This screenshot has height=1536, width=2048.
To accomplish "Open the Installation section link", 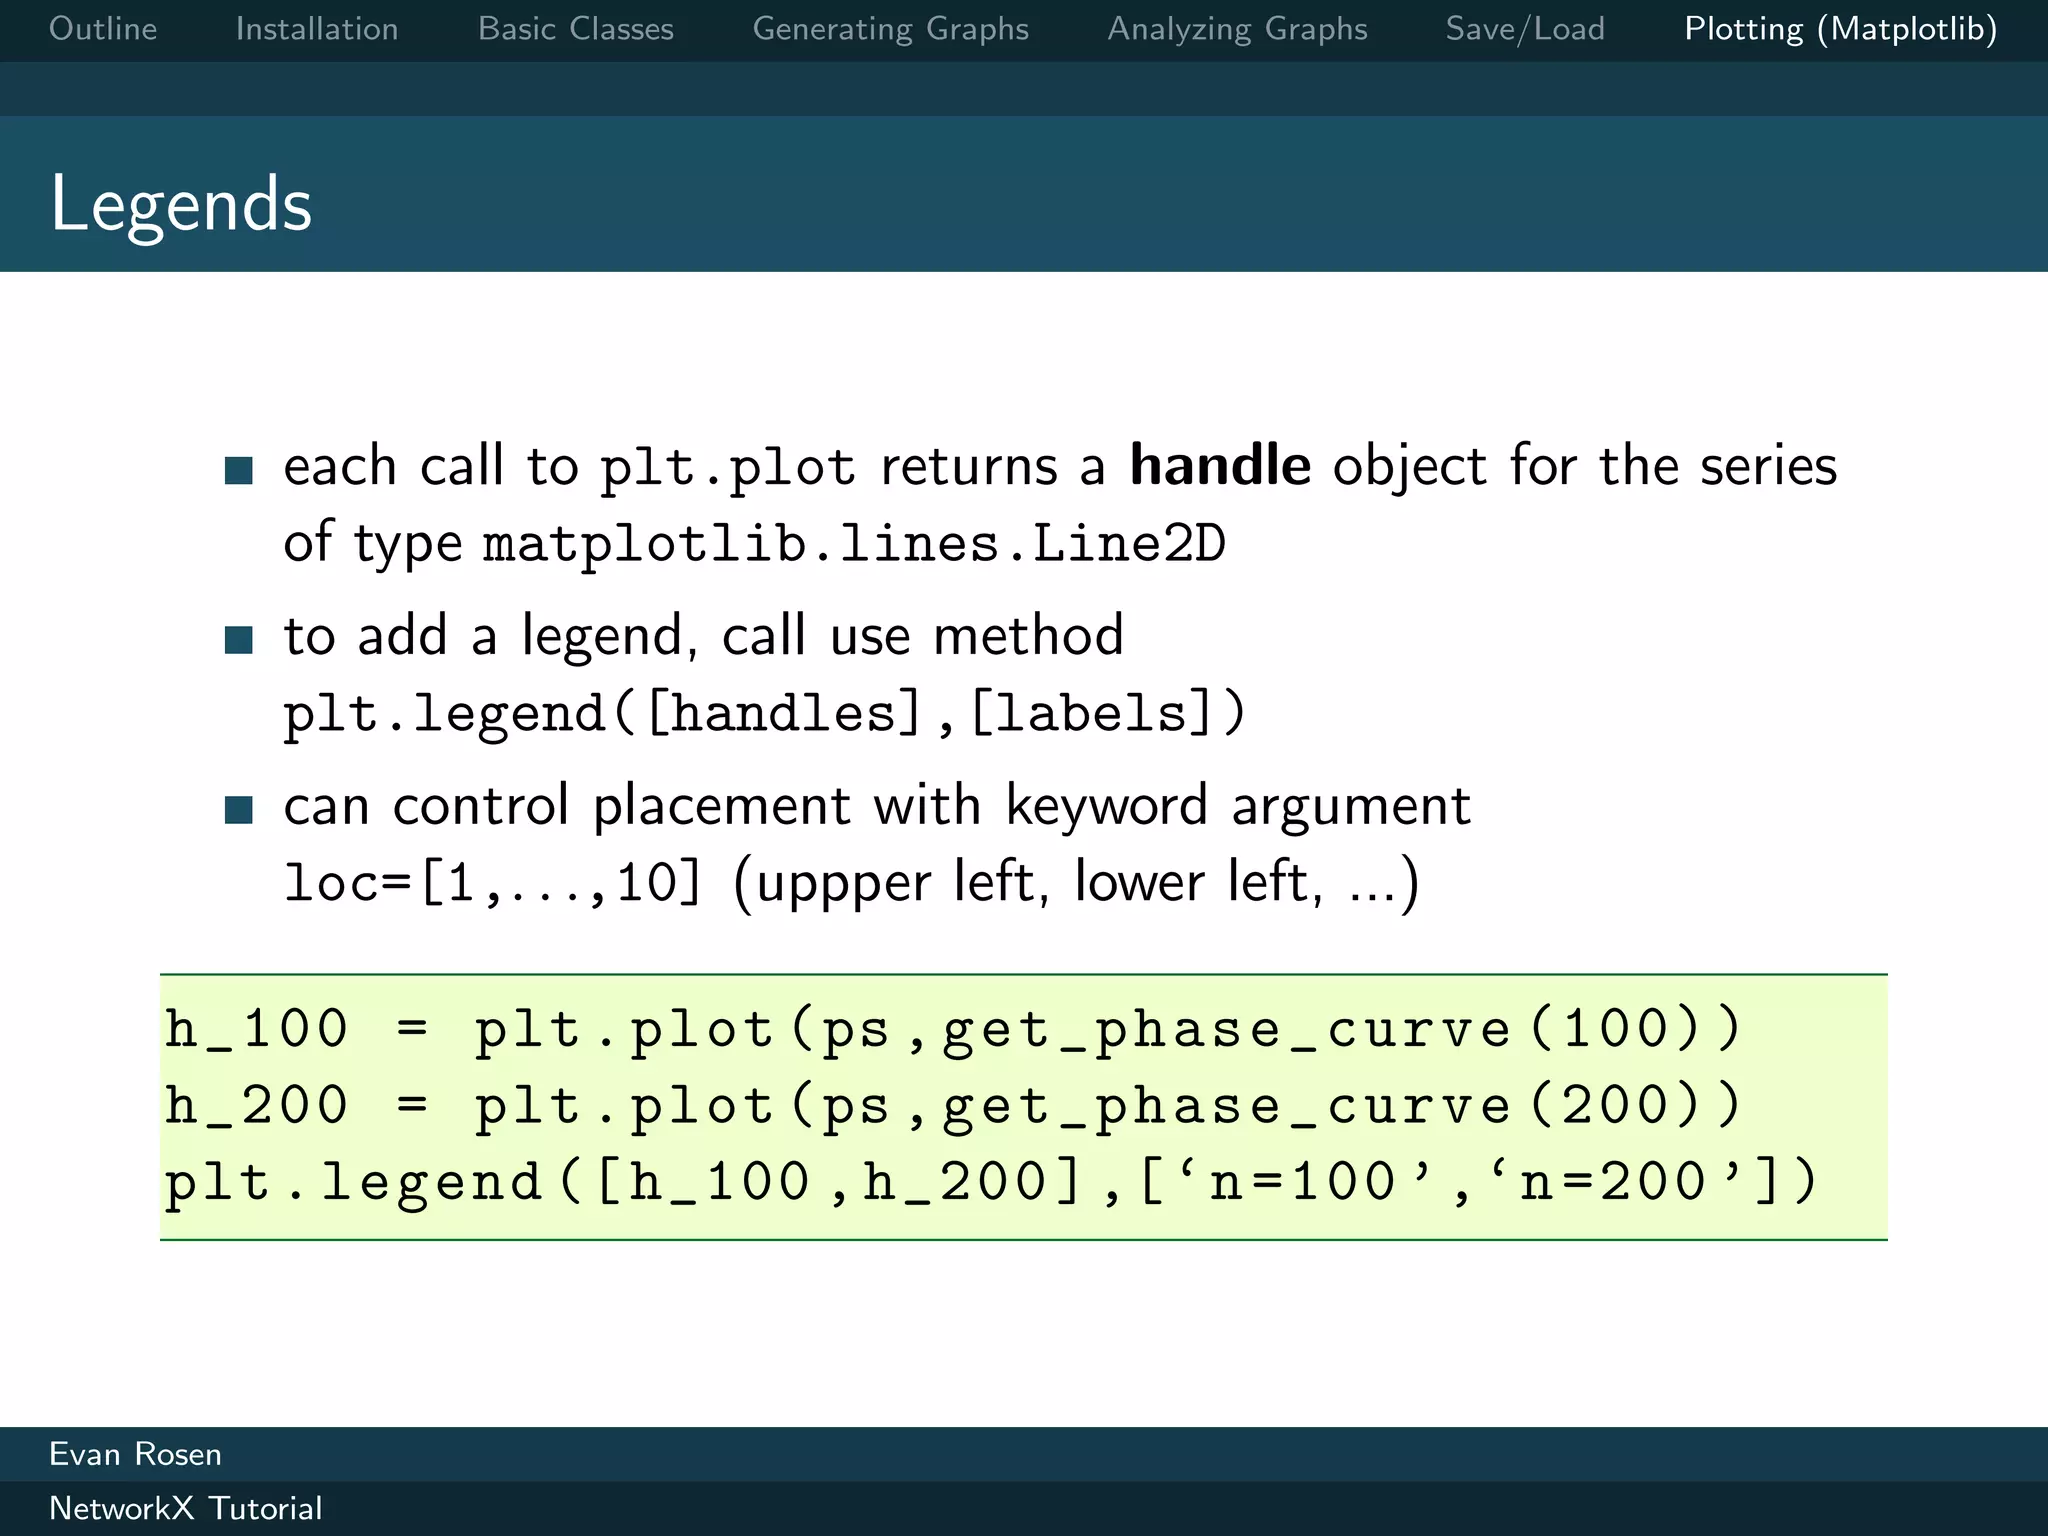I will click(317, 29).
